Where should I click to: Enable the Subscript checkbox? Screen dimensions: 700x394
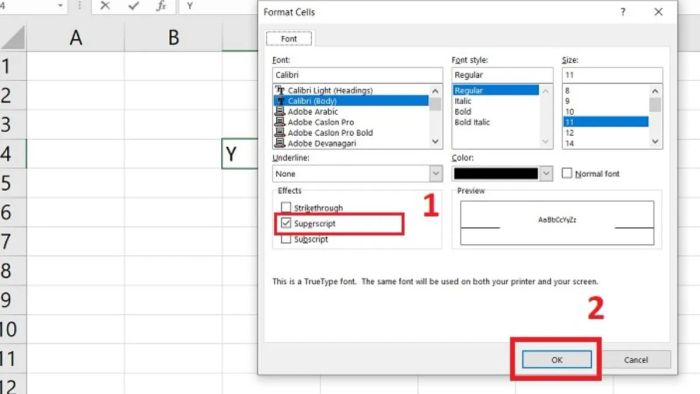point(286,239)
